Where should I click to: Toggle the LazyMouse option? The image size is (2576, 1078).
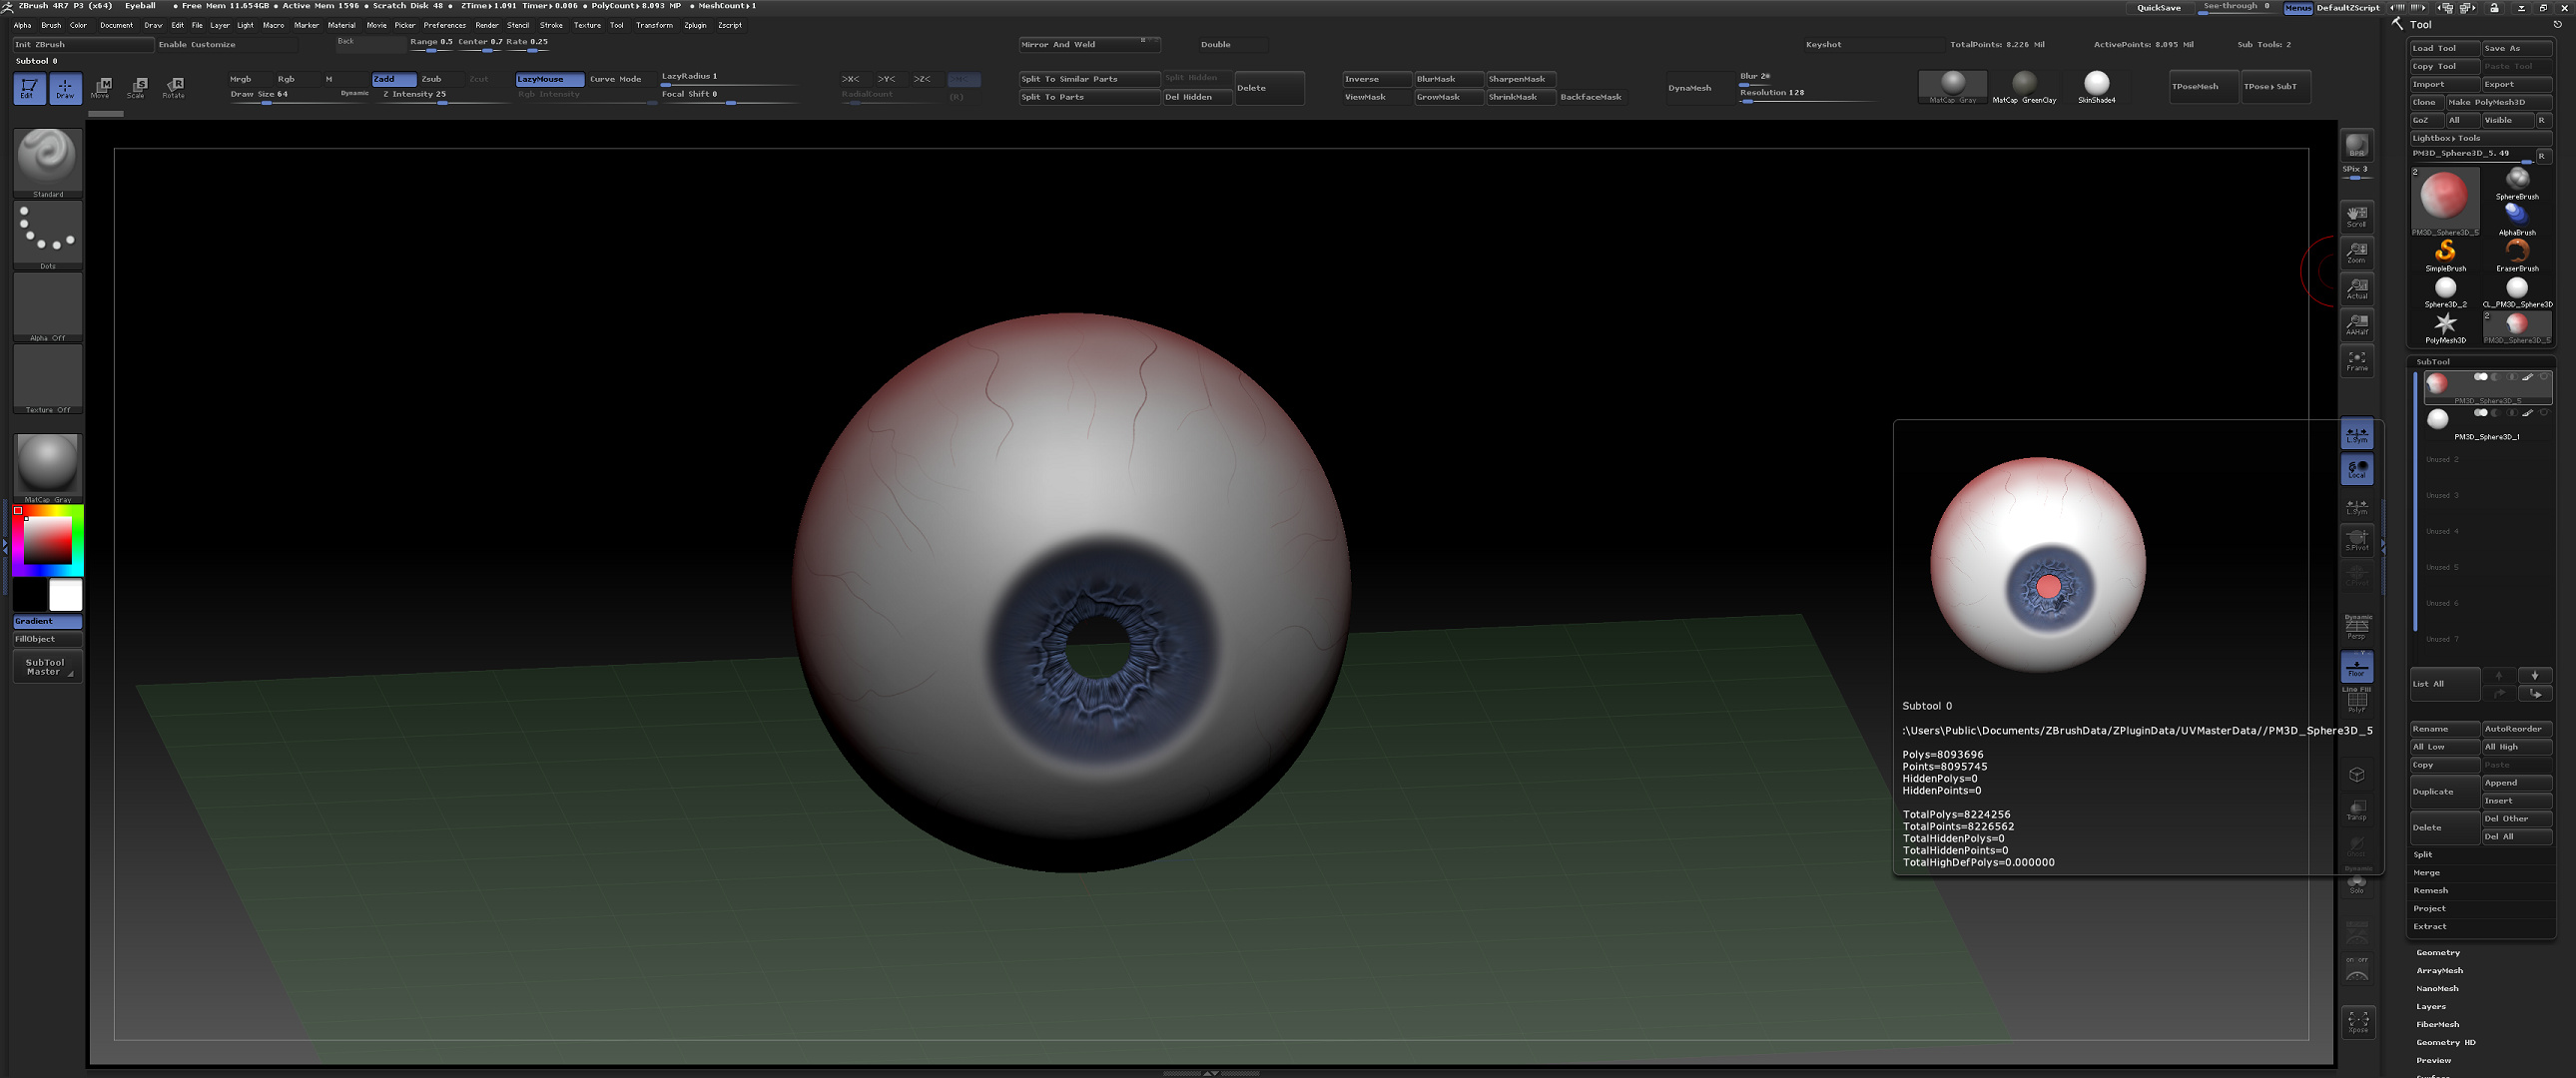click(x=549, y=79)
